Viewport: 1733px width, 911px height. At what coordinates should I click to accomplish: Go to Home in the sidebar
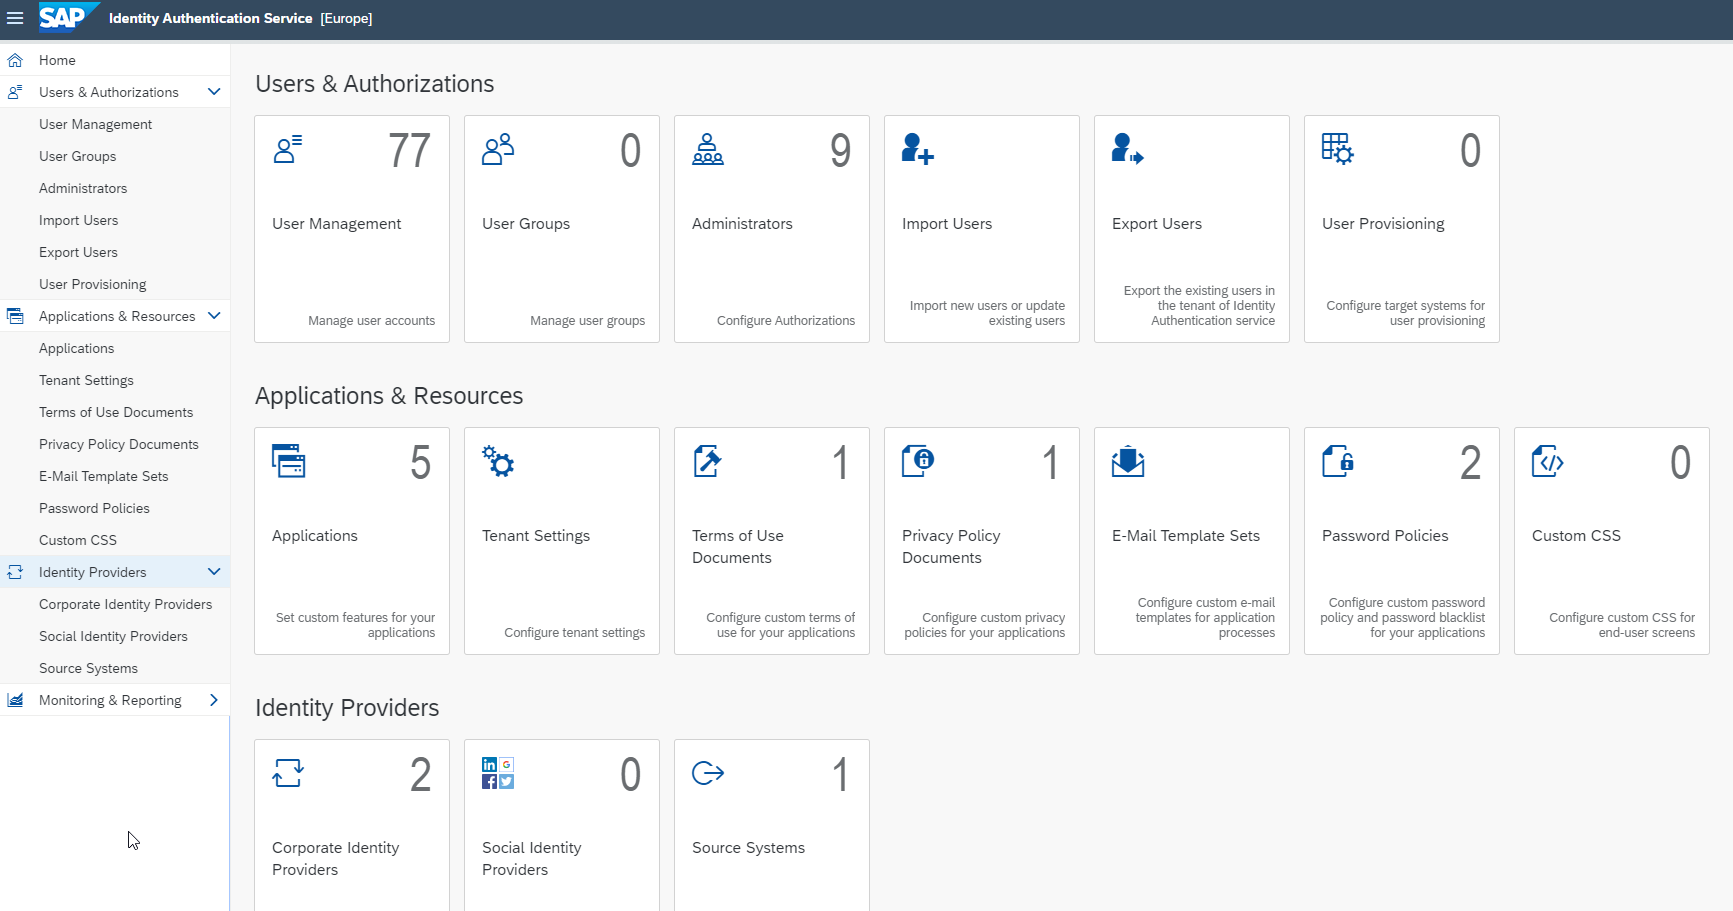tap(57, 60)
